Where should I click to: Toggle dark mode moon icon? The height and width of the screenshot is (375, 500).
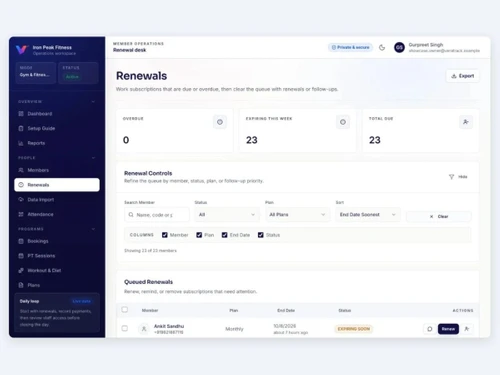point(382,48)
